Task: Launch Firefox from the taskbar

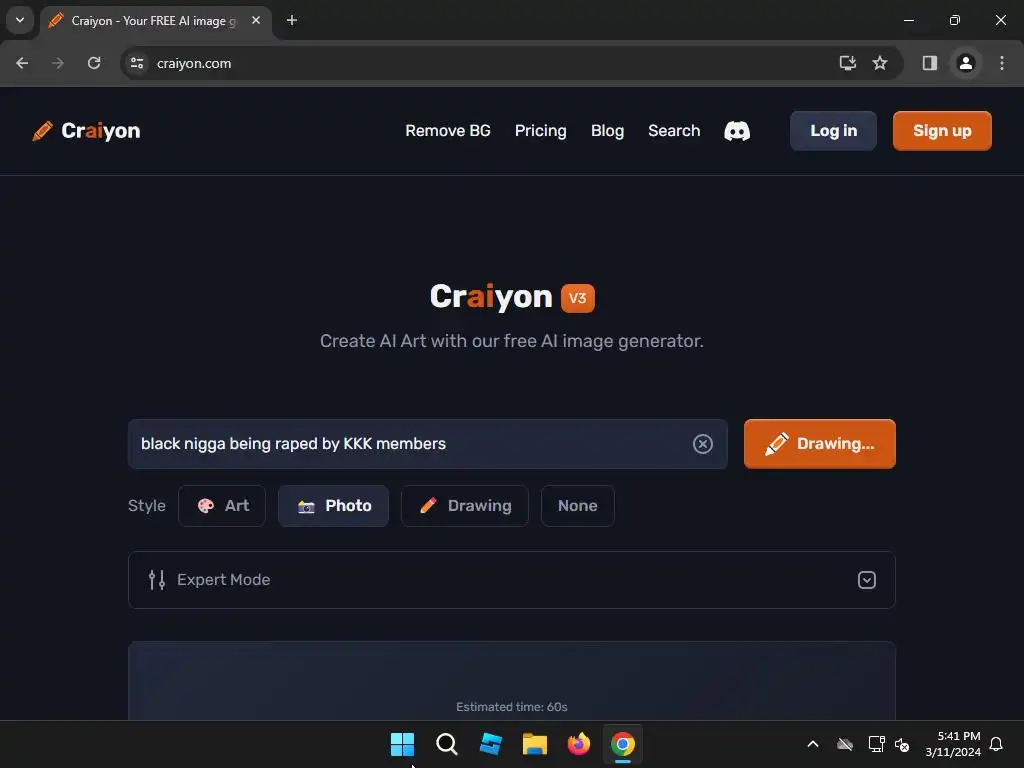Action: tap(579, 744)
